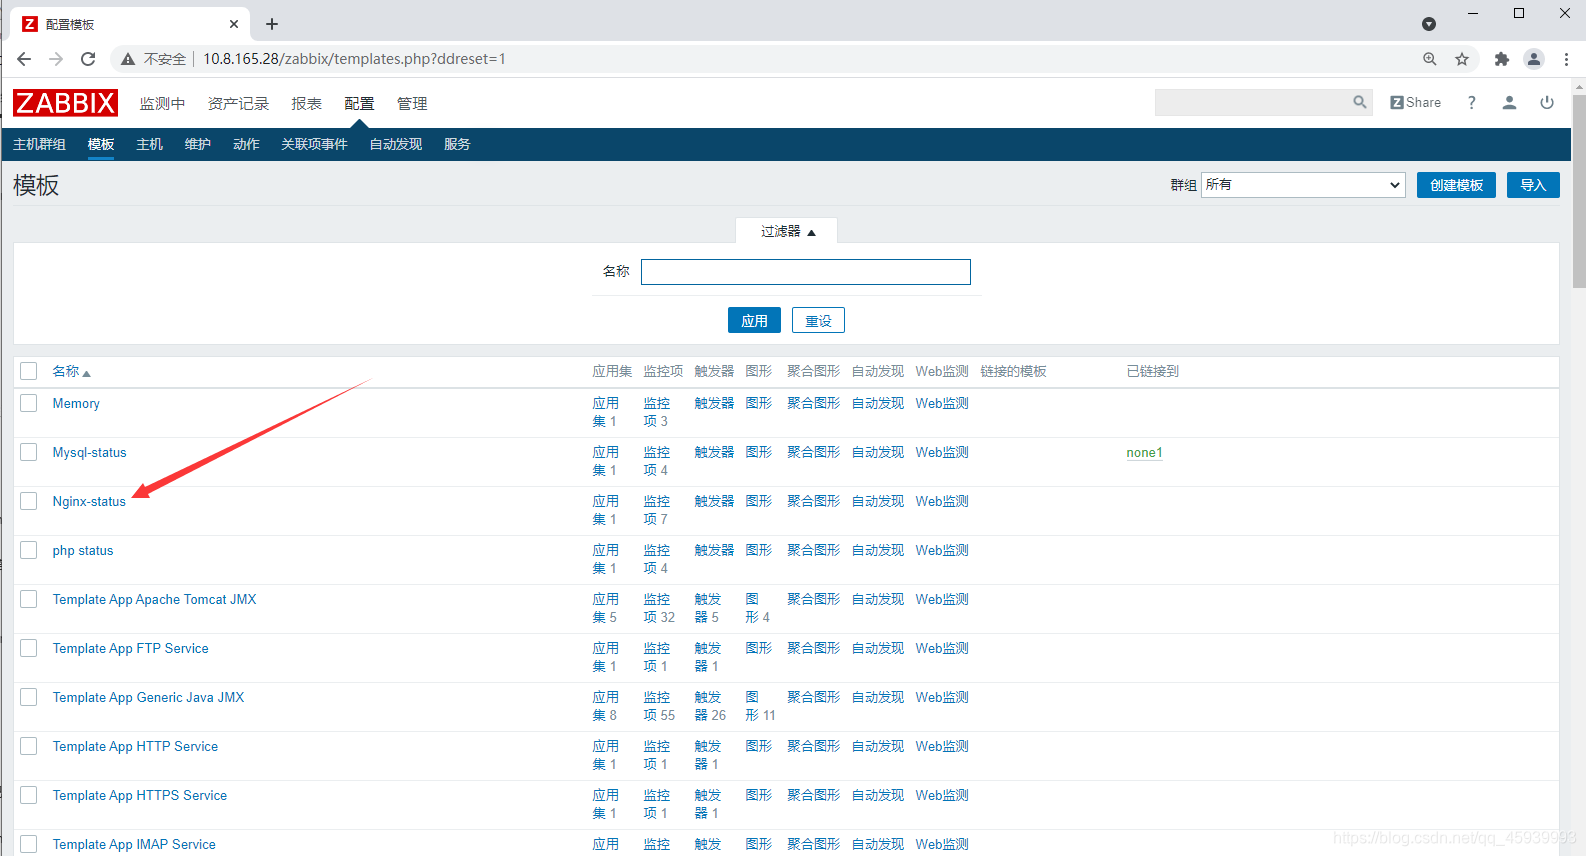The image size is (1586, 856).
Task: Check the Nginx-status template checkbox
Action: (x=29, y=501)
